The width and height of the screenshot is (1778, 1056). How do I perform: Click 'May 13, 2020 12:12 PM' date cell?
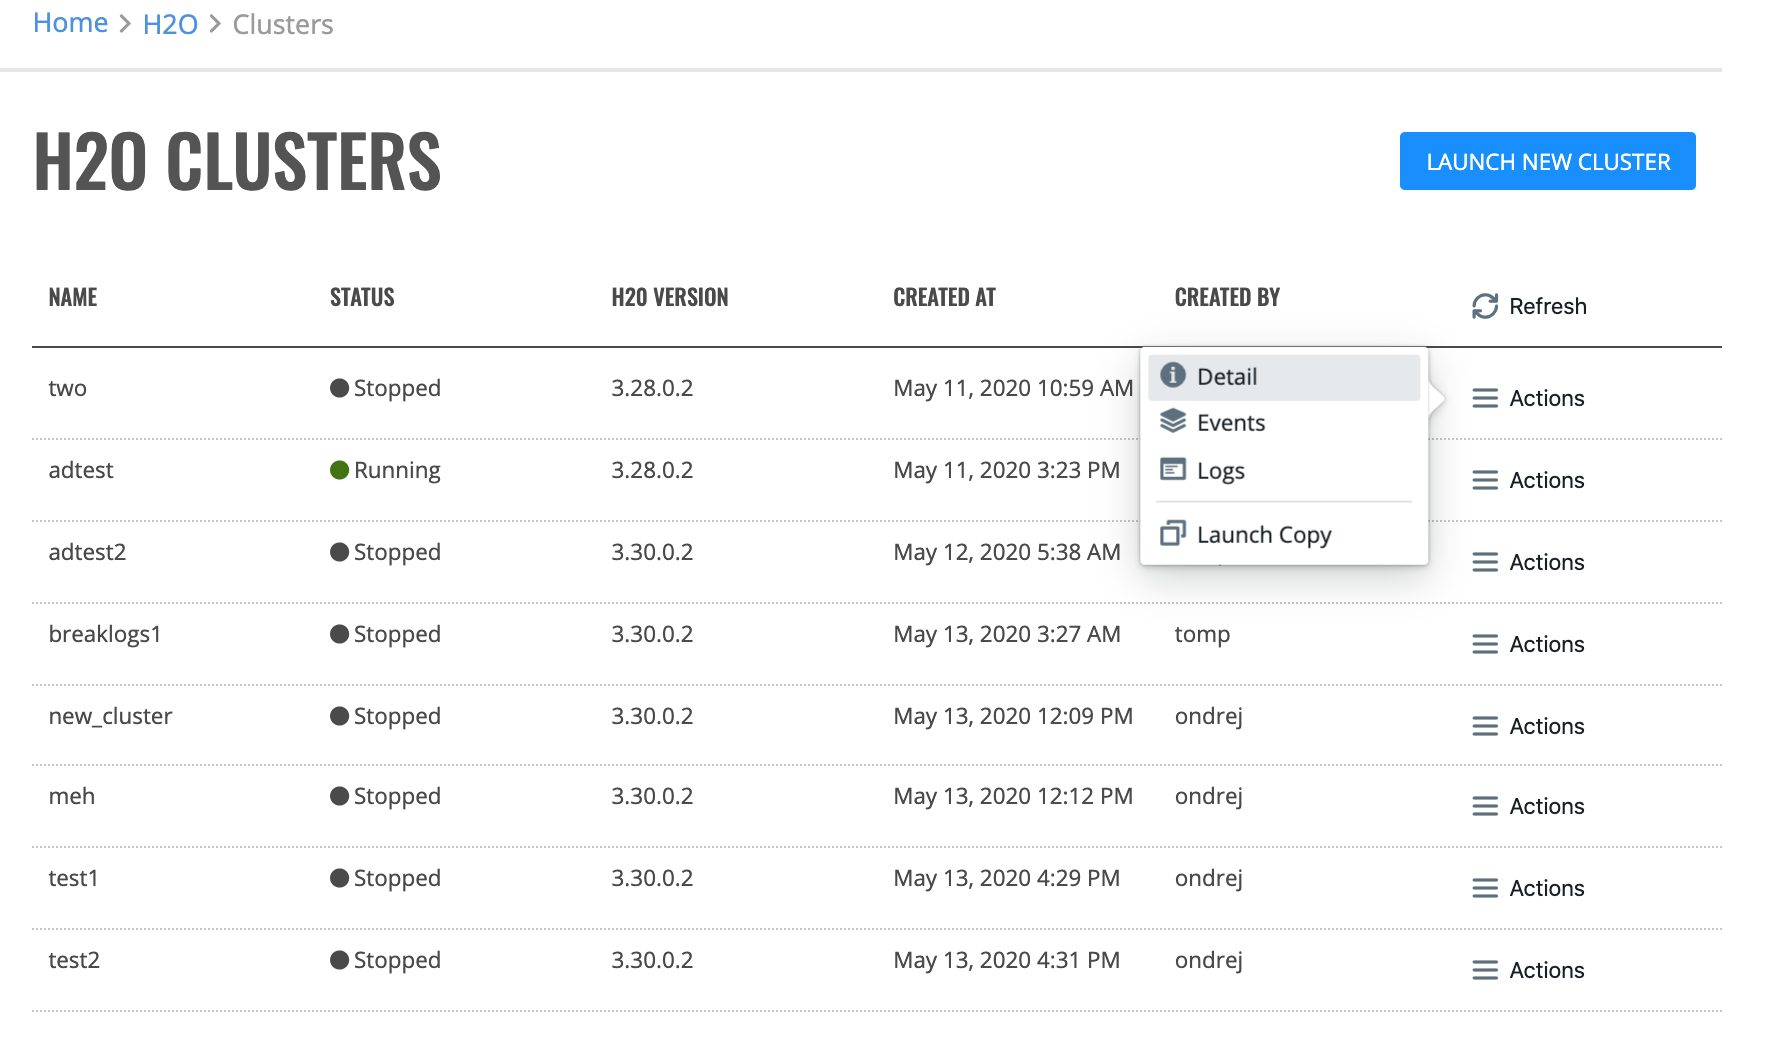(1013, 796)
